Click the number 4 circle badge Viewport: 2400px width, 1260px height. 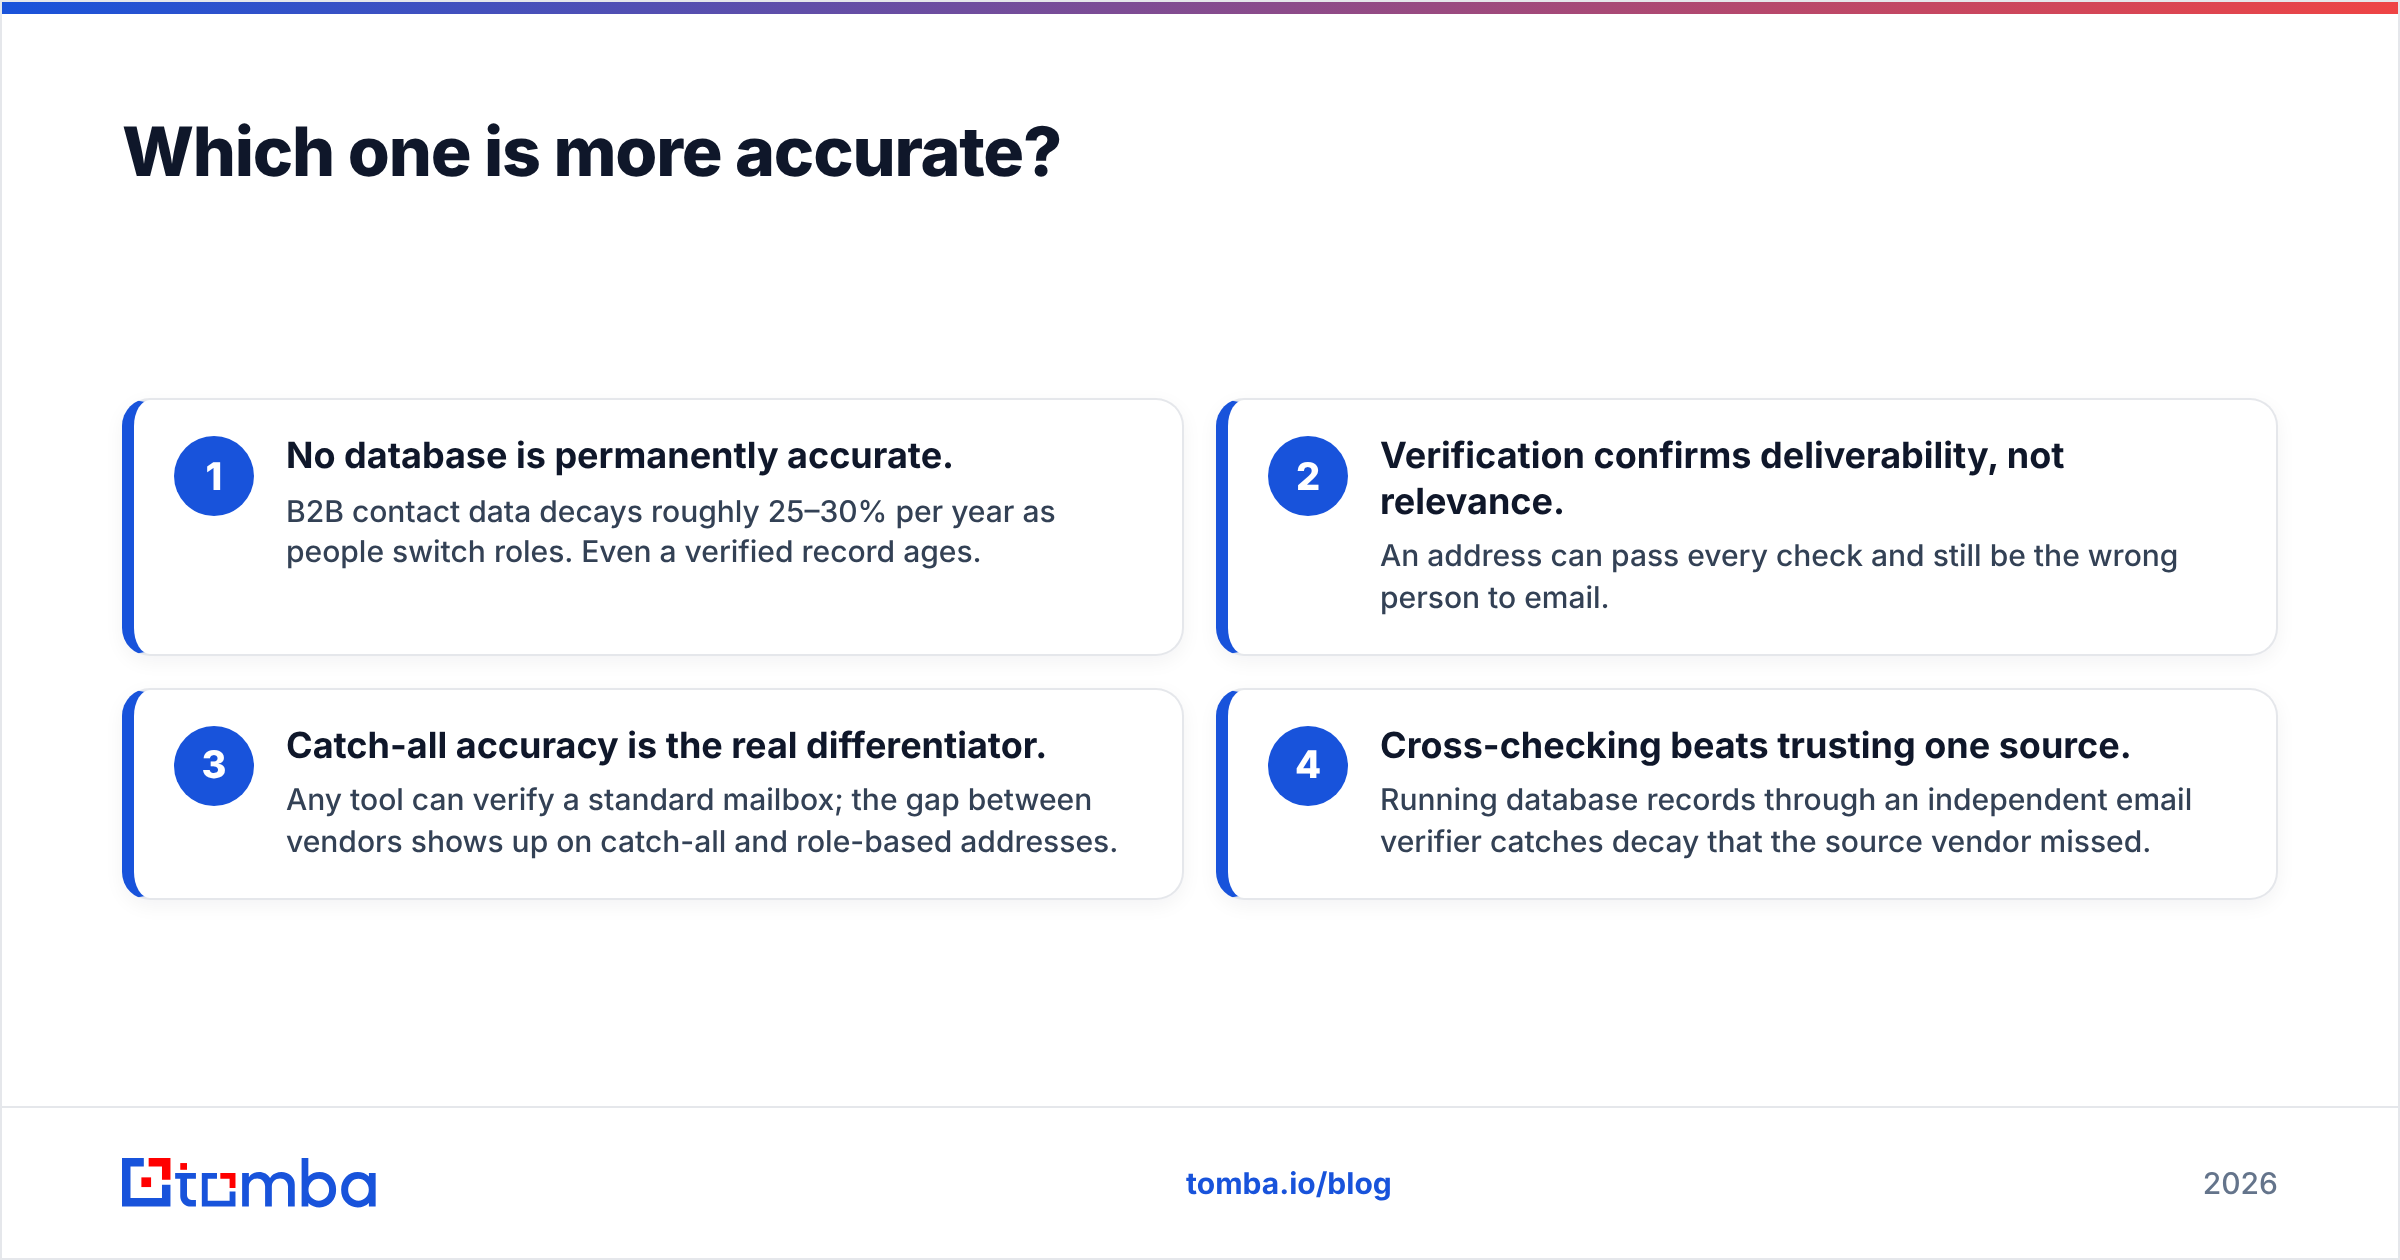(1308, 766)
